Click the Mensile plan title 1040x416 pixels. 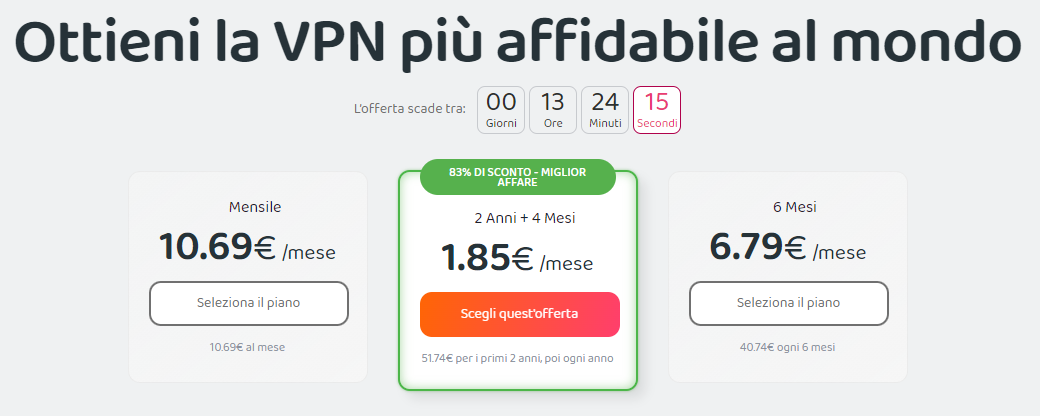[x=255, y=207]
